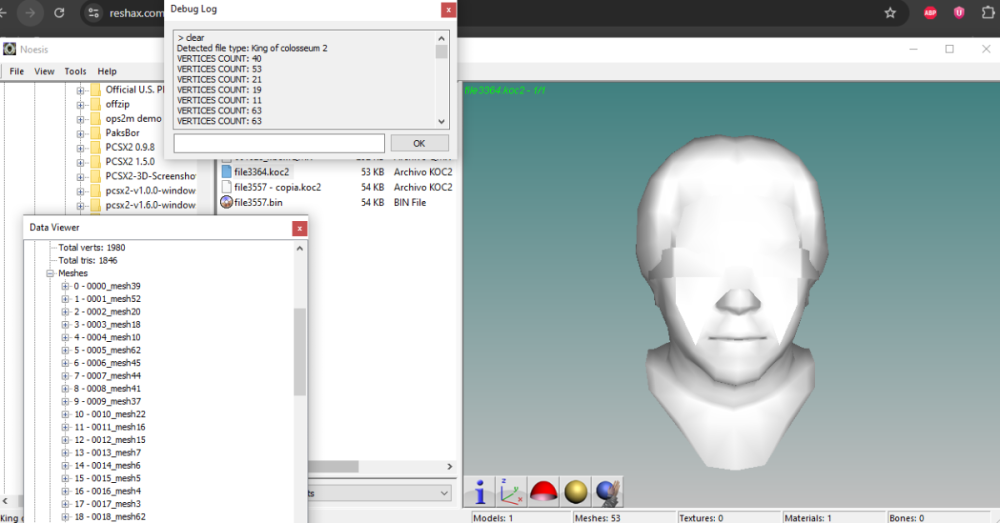Click the browser extensions puzzle icon
Image resolution: width=1000 pixels, height=523 pixels.
coord(988,13)
